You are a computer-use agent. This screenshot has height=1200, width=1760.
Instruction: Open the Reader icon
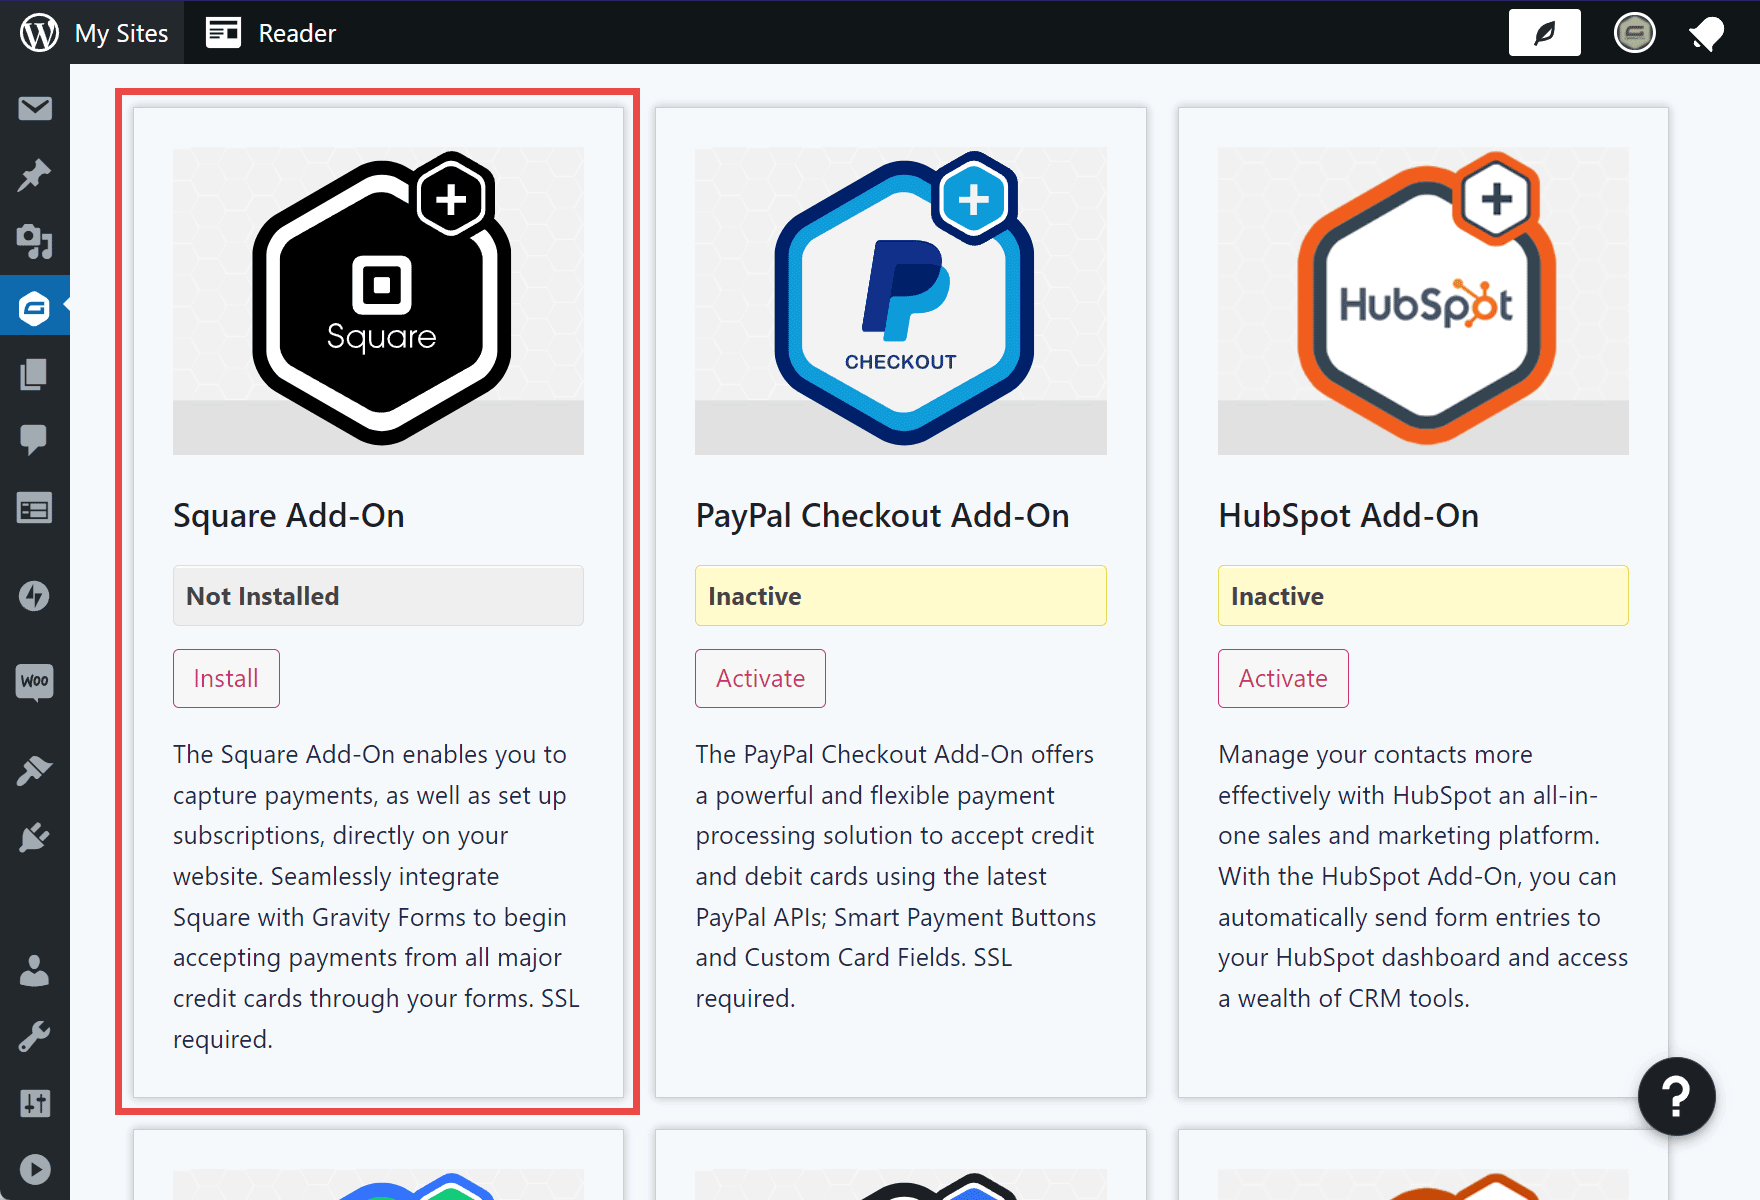(223, 33)
